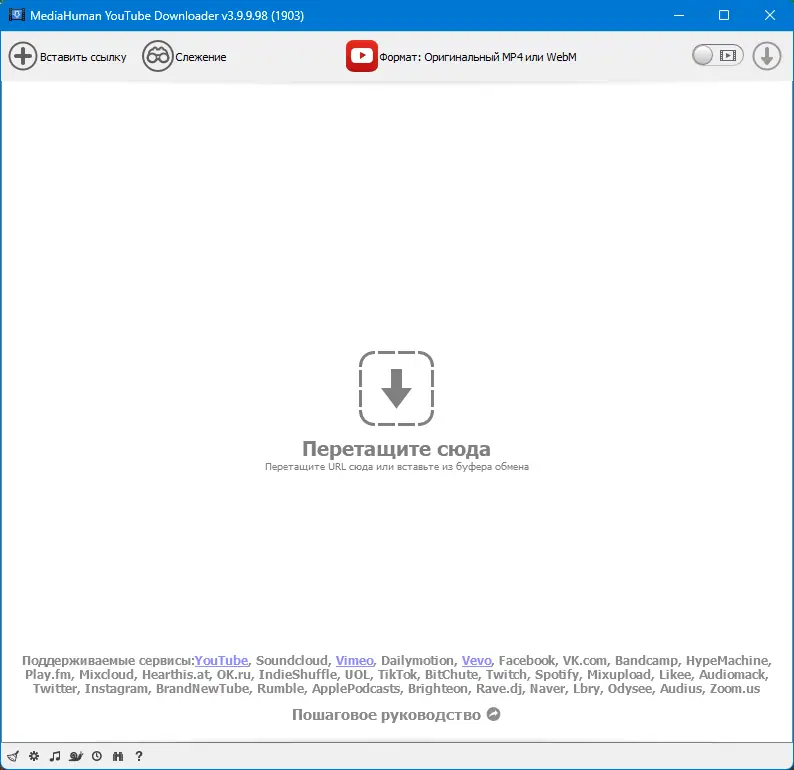The height and width of the screenshot is (770, 794).
Task: Open settings via the gear icon
Action: [34, 756]
